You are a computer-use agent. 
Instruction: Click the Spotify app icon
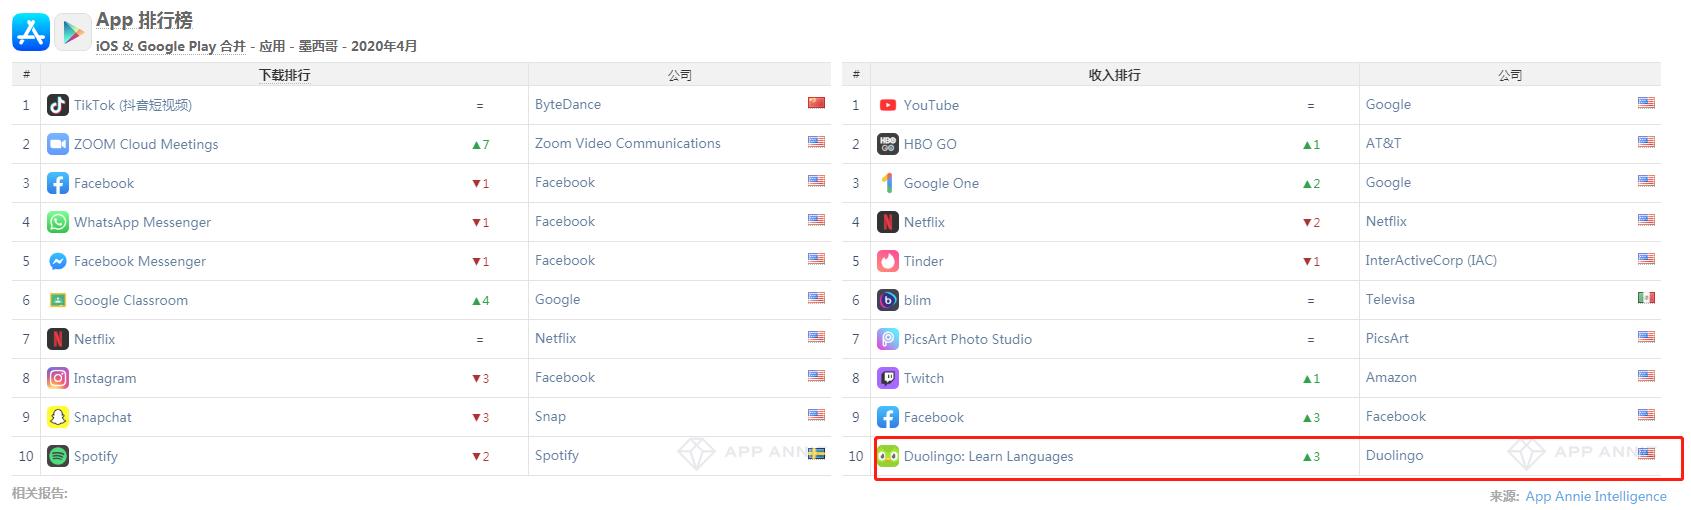[58, 456]
